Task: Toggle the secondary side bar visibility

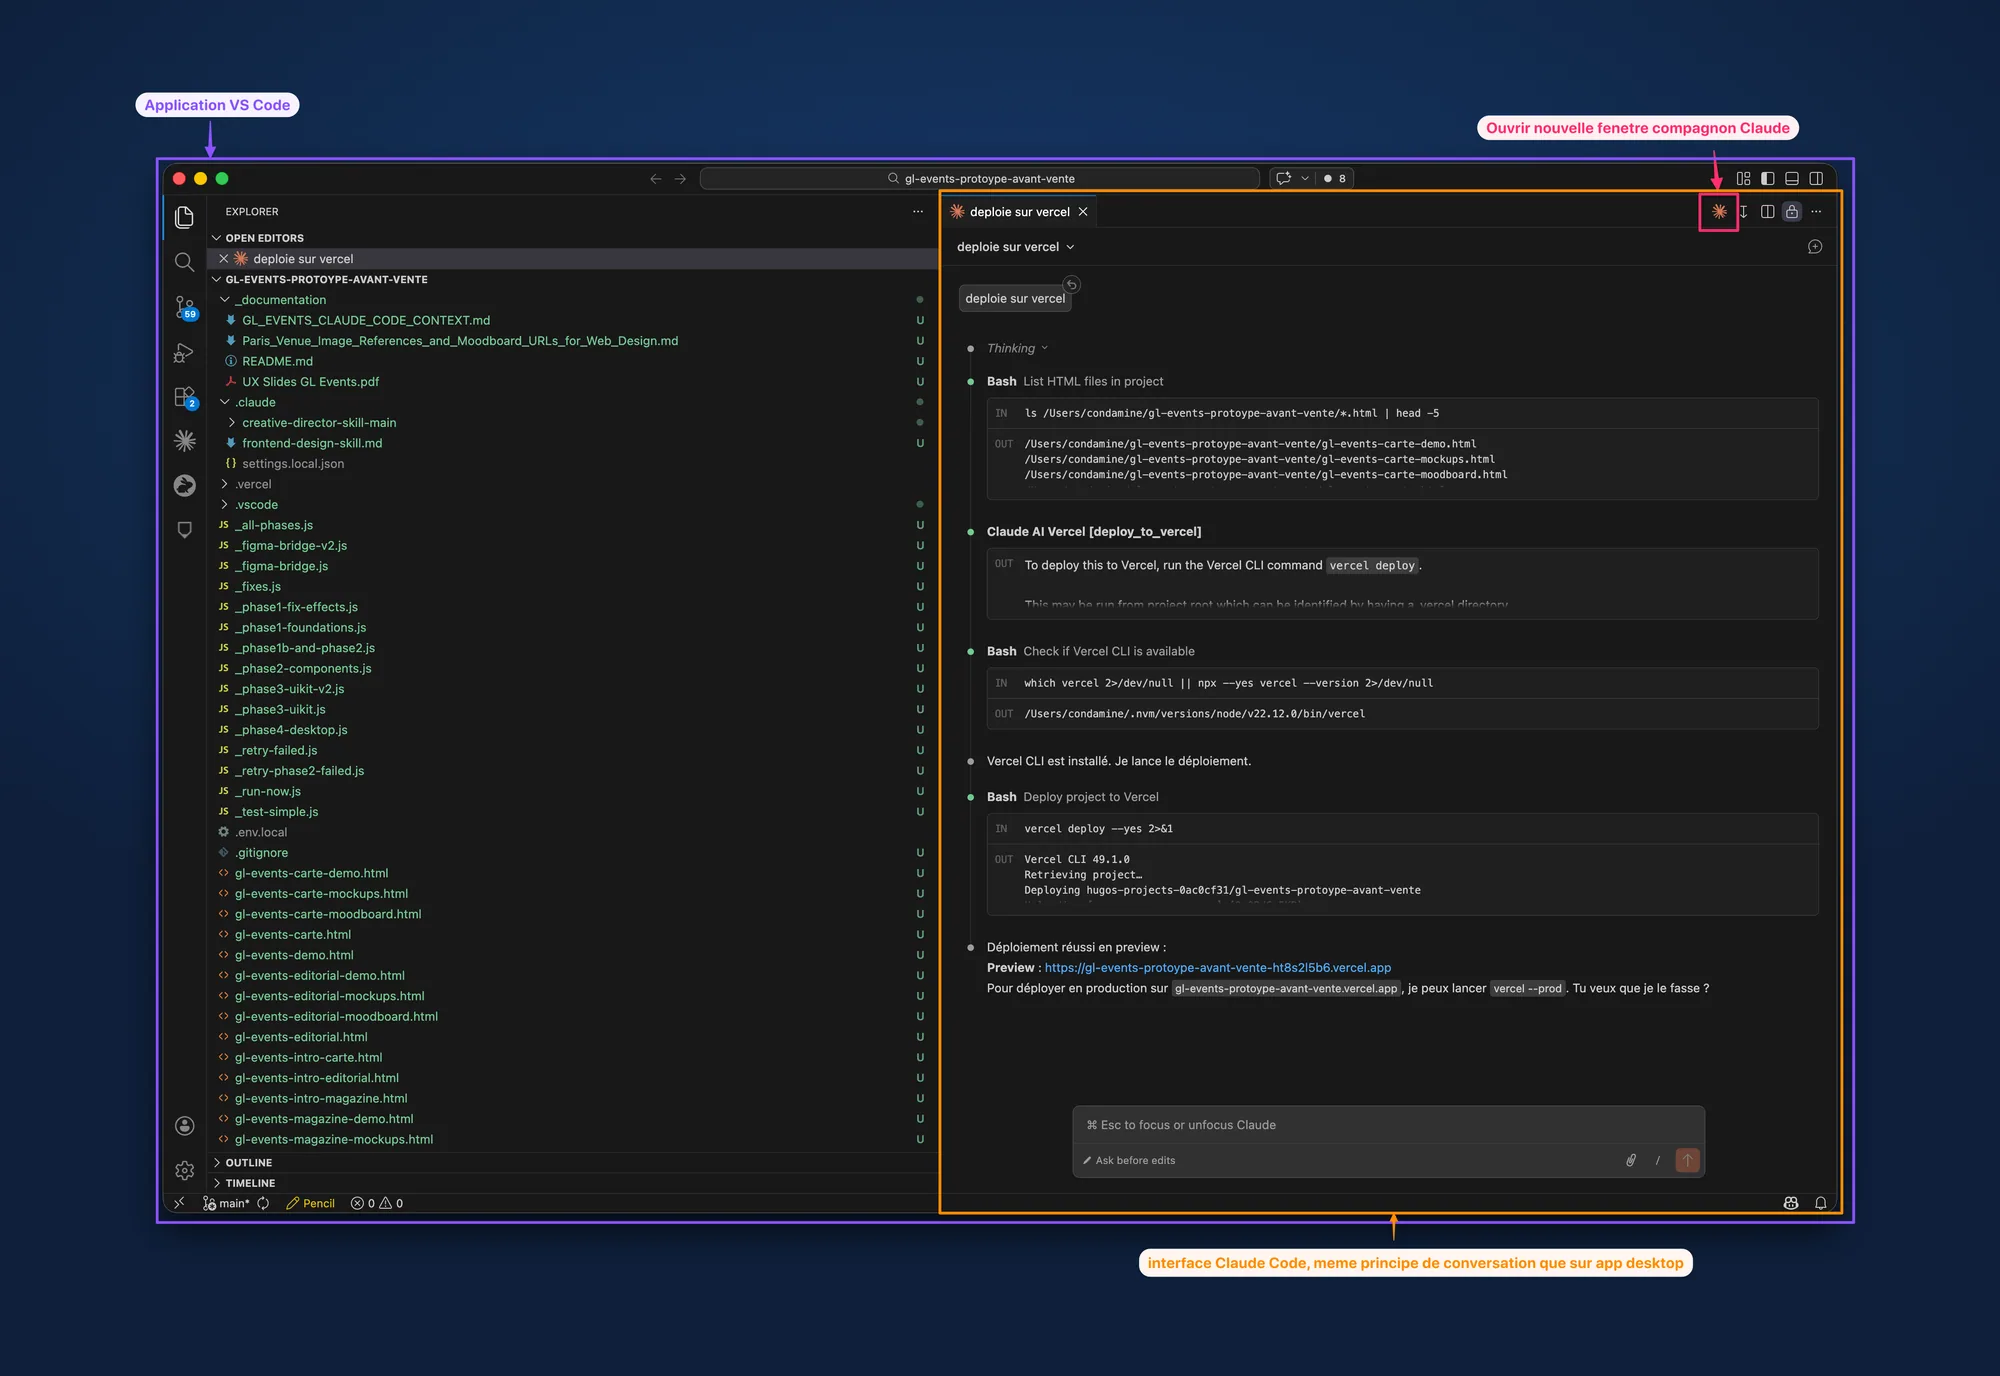Action: coord(1817,179)
